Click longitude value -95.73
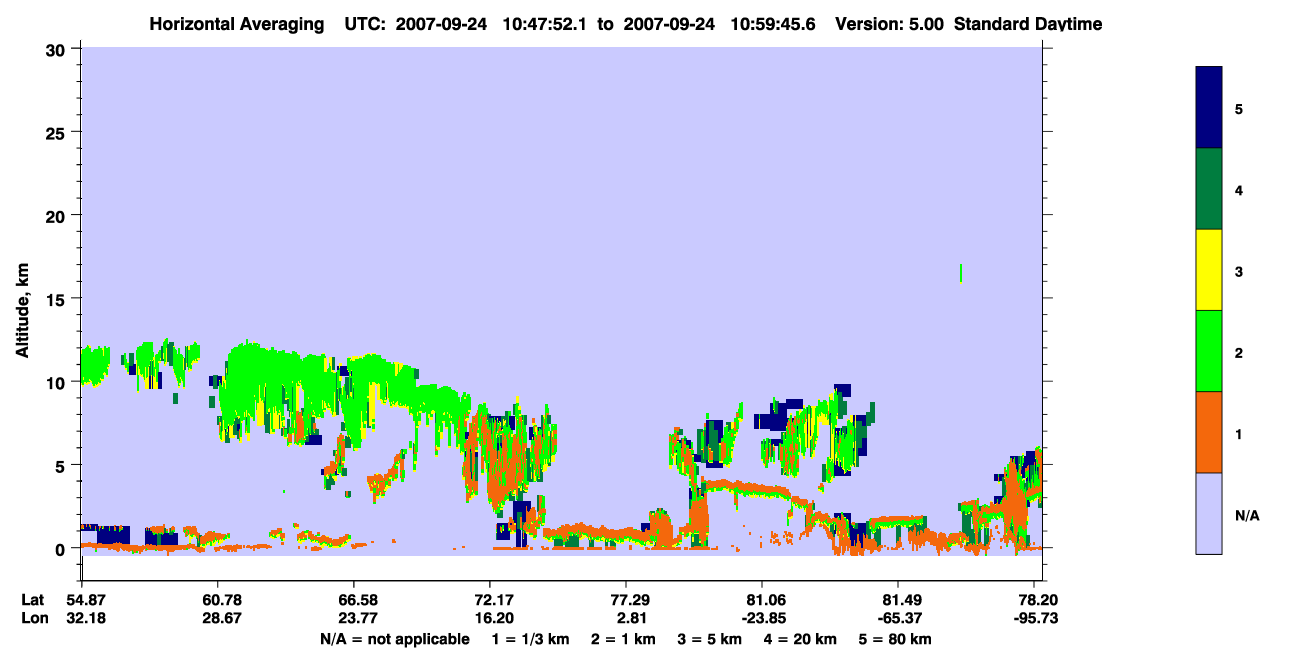The image size is (1300, 667). (1034, 618)
